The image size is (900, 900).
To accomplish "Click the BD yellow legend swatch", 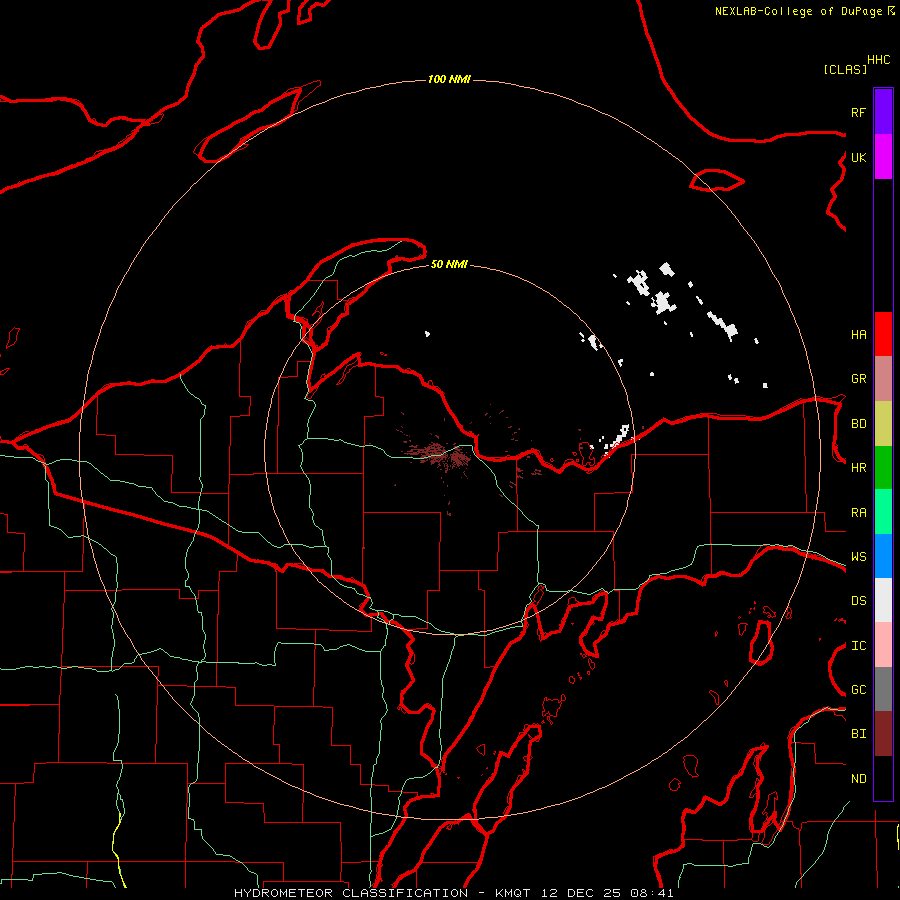I will pos(883,424).
